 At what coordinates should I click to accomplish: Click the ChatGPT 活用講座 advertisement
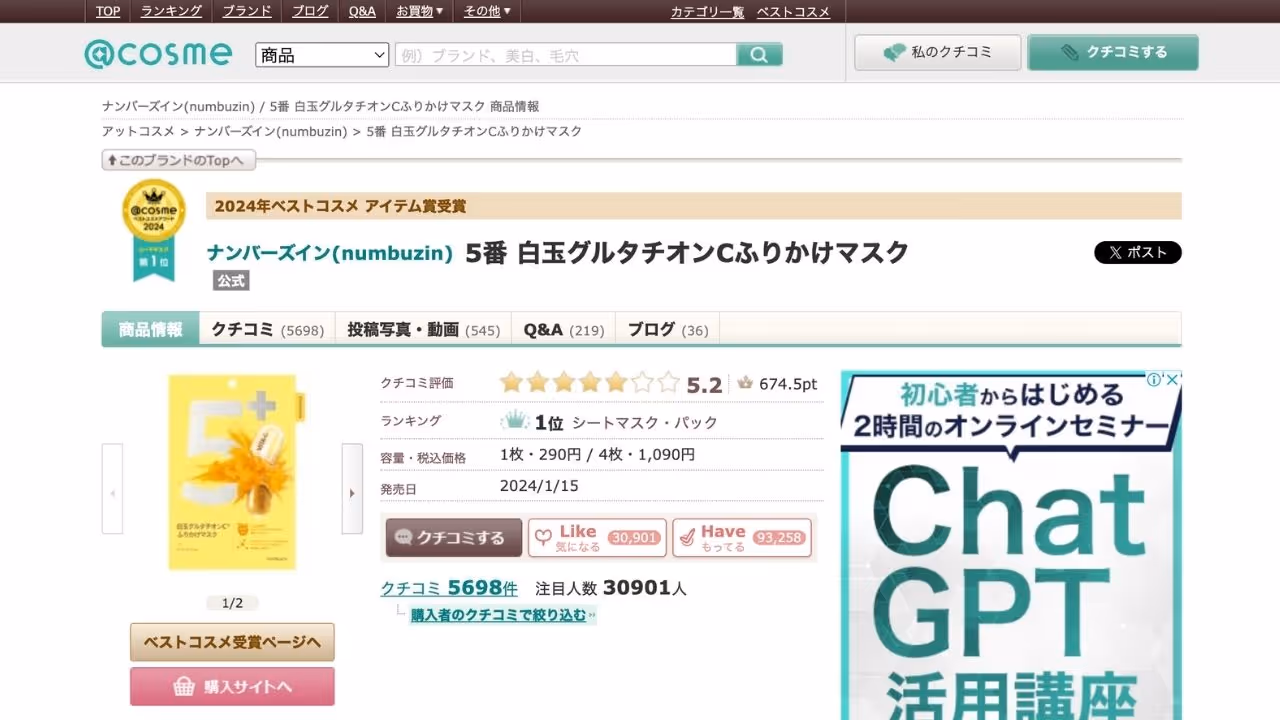(1011, 545)
